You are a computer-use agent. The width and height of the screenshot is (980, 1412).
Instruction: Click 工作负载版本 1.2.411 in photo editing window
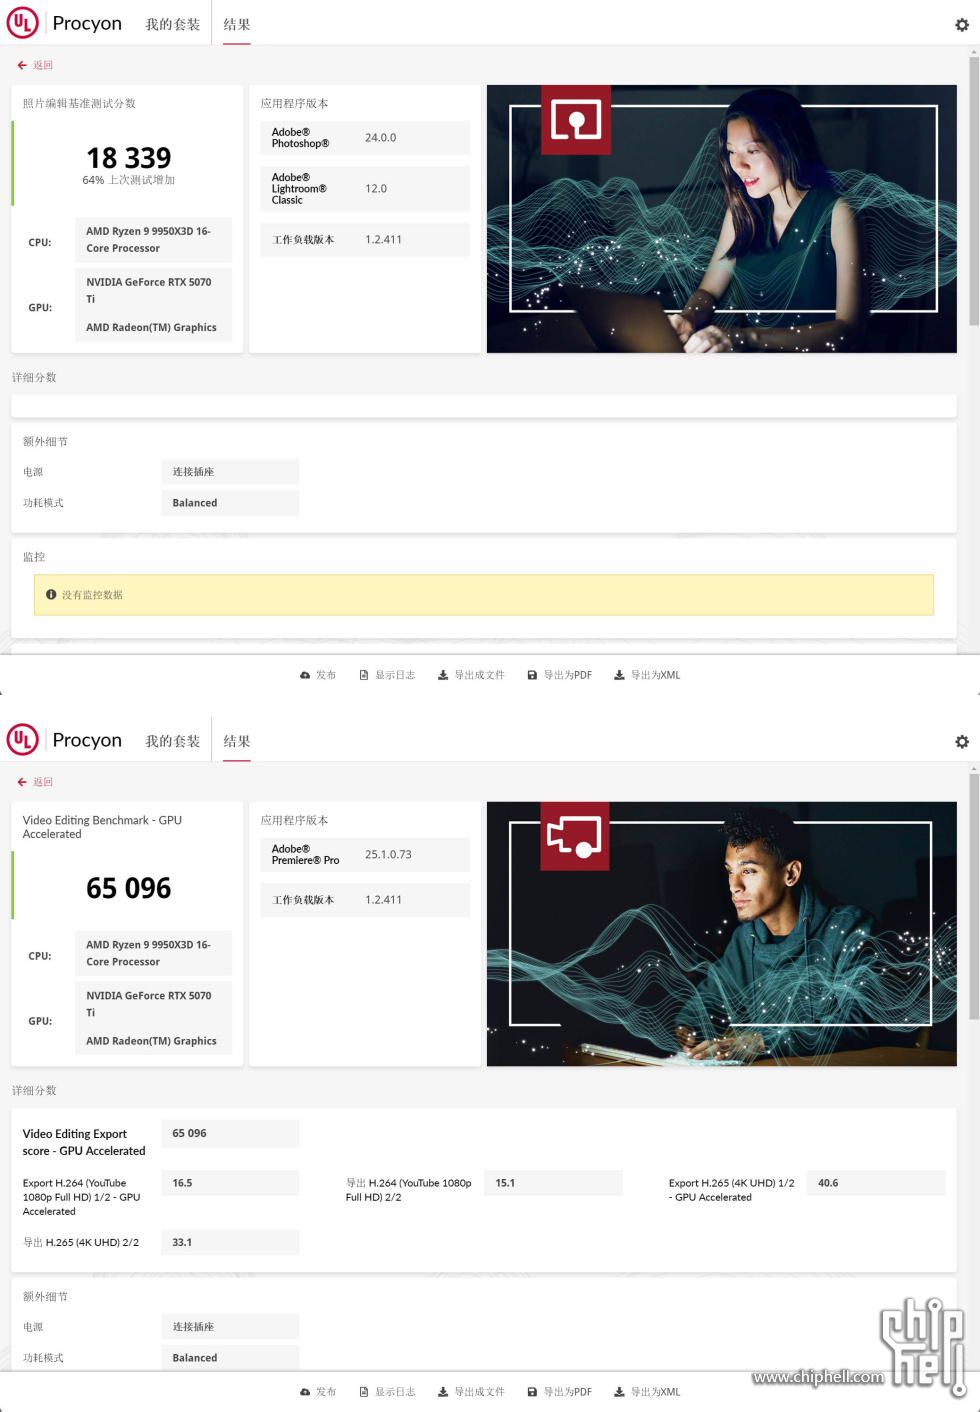pyautogui.click(x=365, y=240)
